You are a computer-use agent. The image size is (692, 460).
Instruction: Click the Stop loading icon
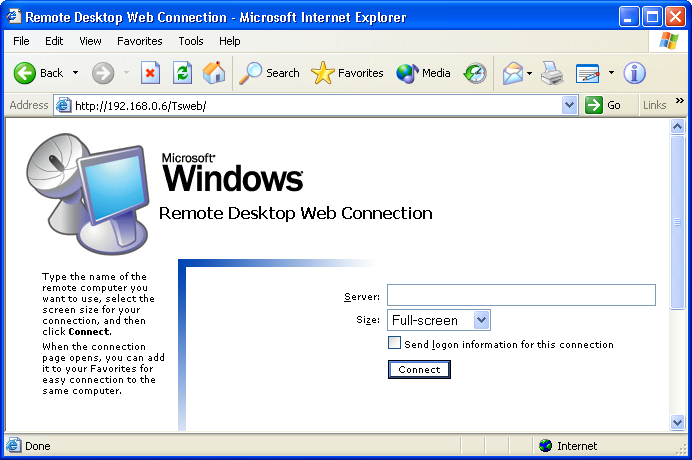[150, 73]
